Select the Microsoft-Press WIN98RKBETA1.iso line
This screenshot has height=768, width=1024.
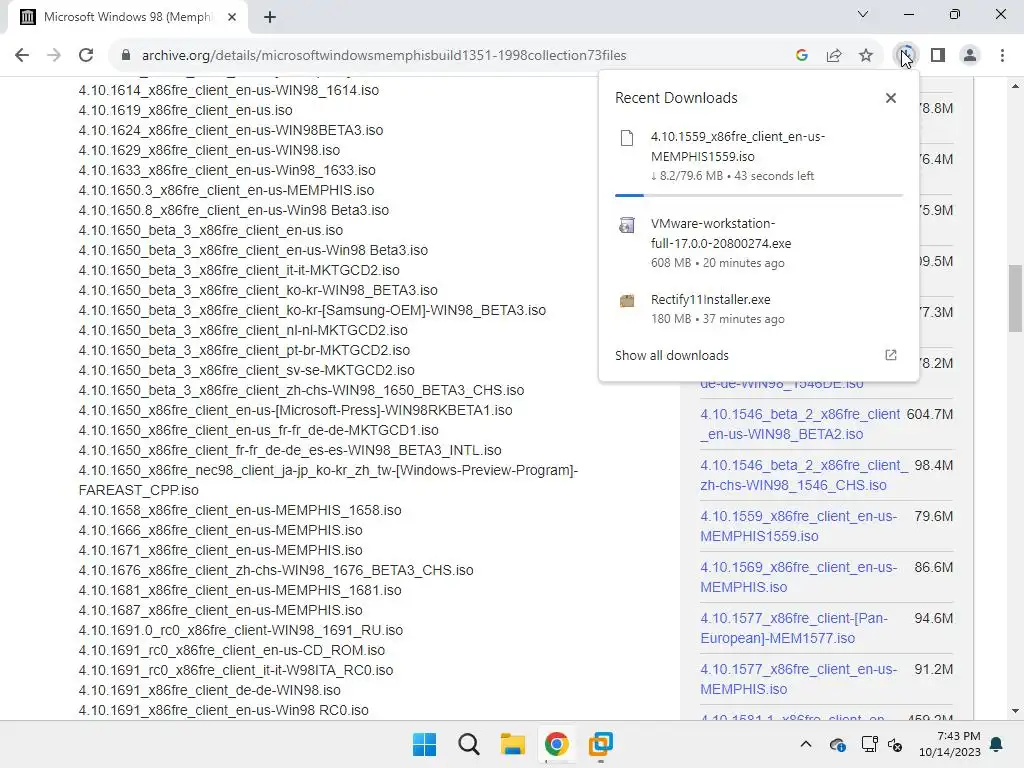(x=295, y=410)
